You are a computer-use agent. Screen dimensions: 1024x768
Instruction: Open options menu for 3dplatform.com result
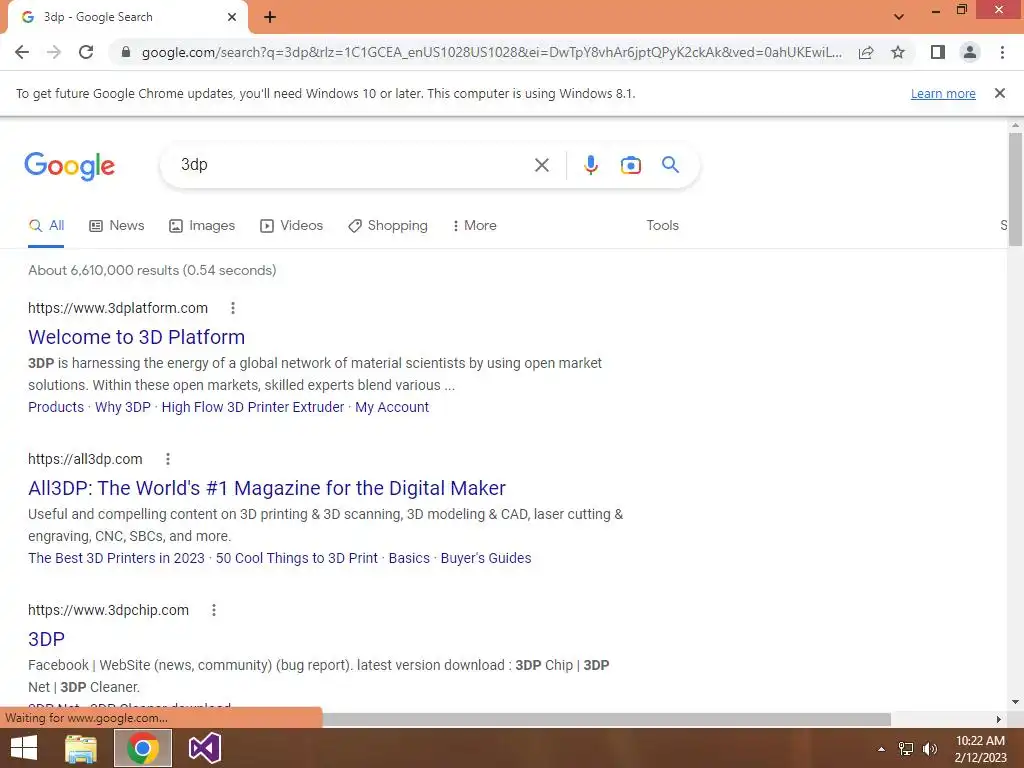(x=233, y=308)
